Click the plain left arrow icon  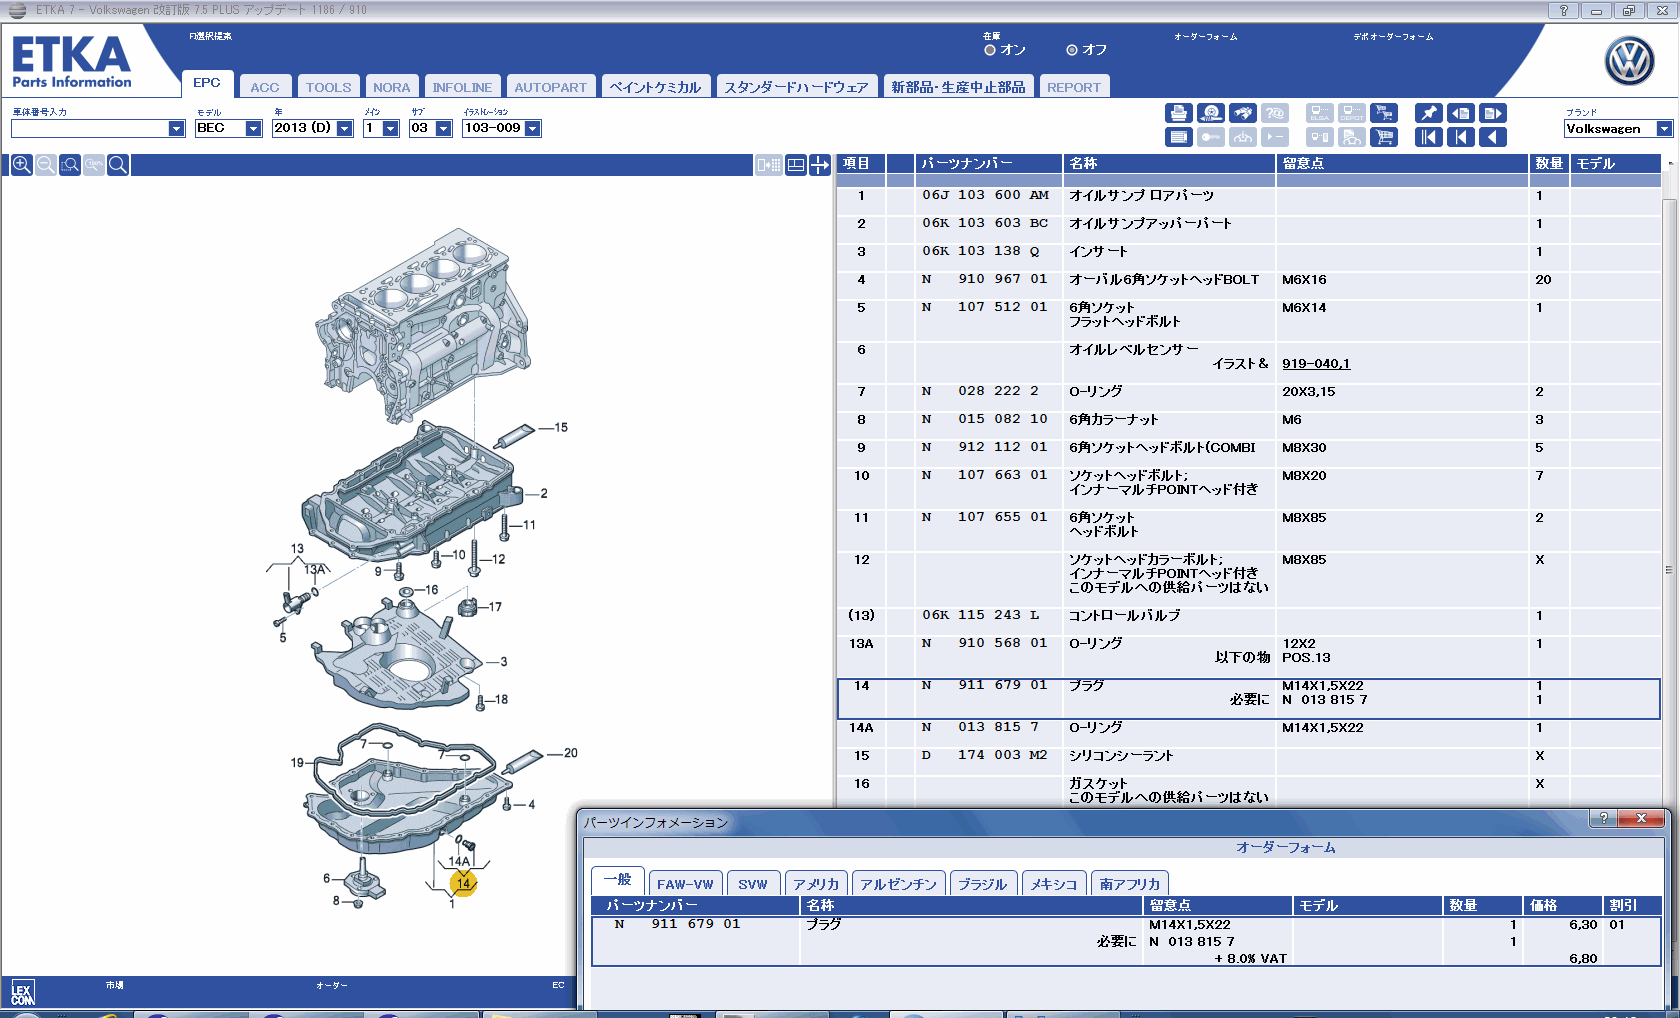[x=1493, y=137]
